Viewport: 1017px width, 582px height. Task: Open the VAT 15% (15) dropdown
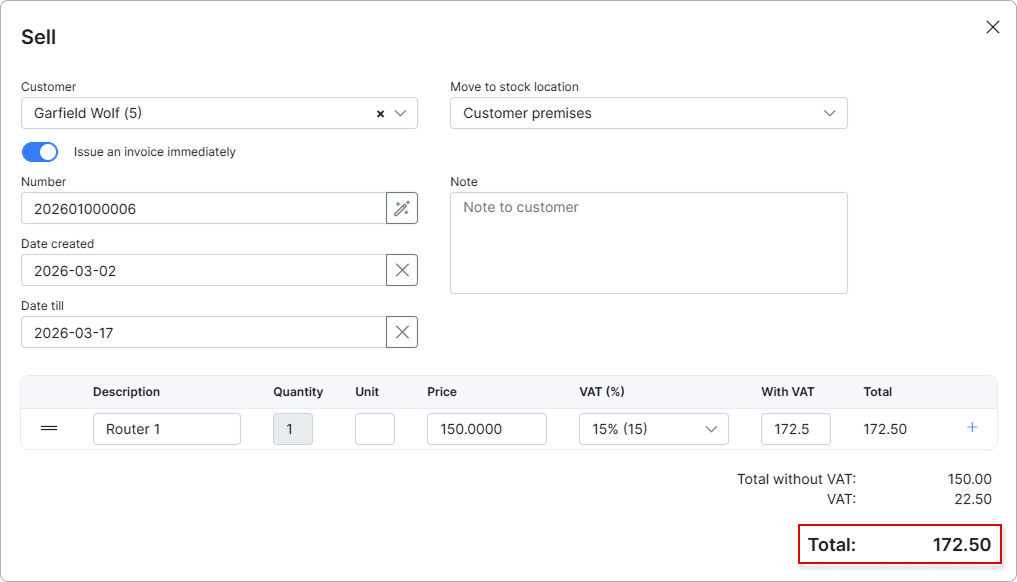(654, 429)
